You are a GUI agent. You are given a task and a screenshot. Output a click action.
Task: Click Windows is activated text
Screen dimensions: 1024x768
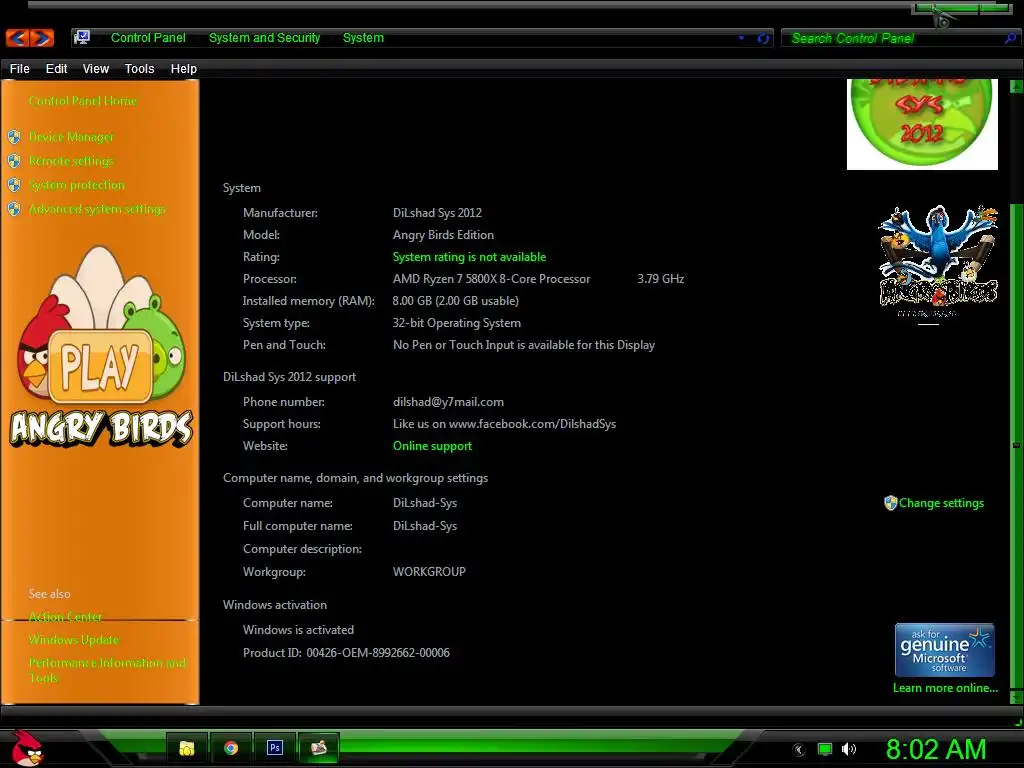298,630
